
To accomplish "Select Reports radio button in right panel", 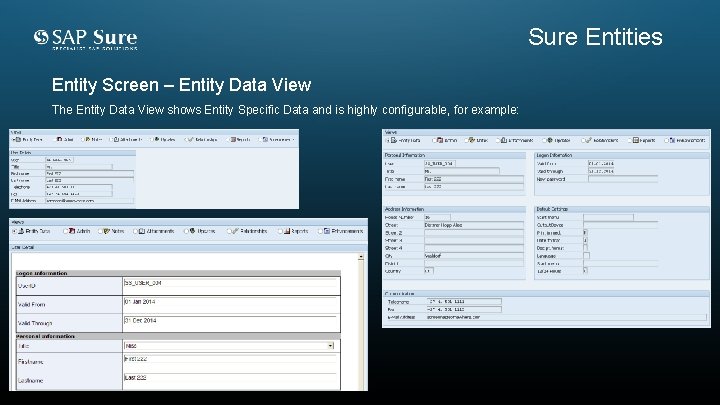I will pos(630,140).
